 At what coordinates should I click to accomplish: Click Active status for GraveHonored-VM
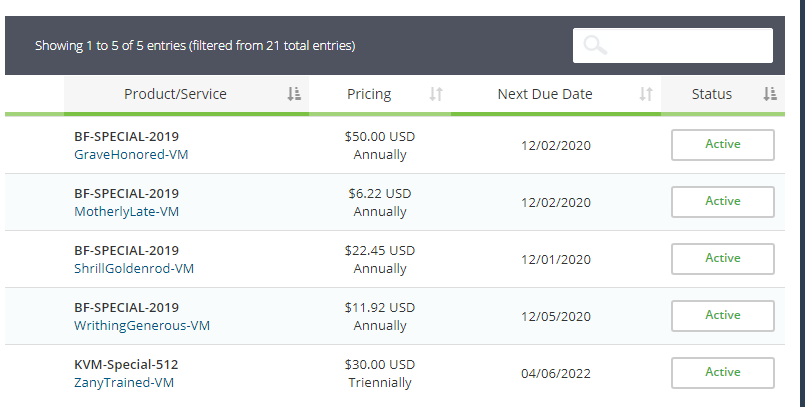coord(722,144)
